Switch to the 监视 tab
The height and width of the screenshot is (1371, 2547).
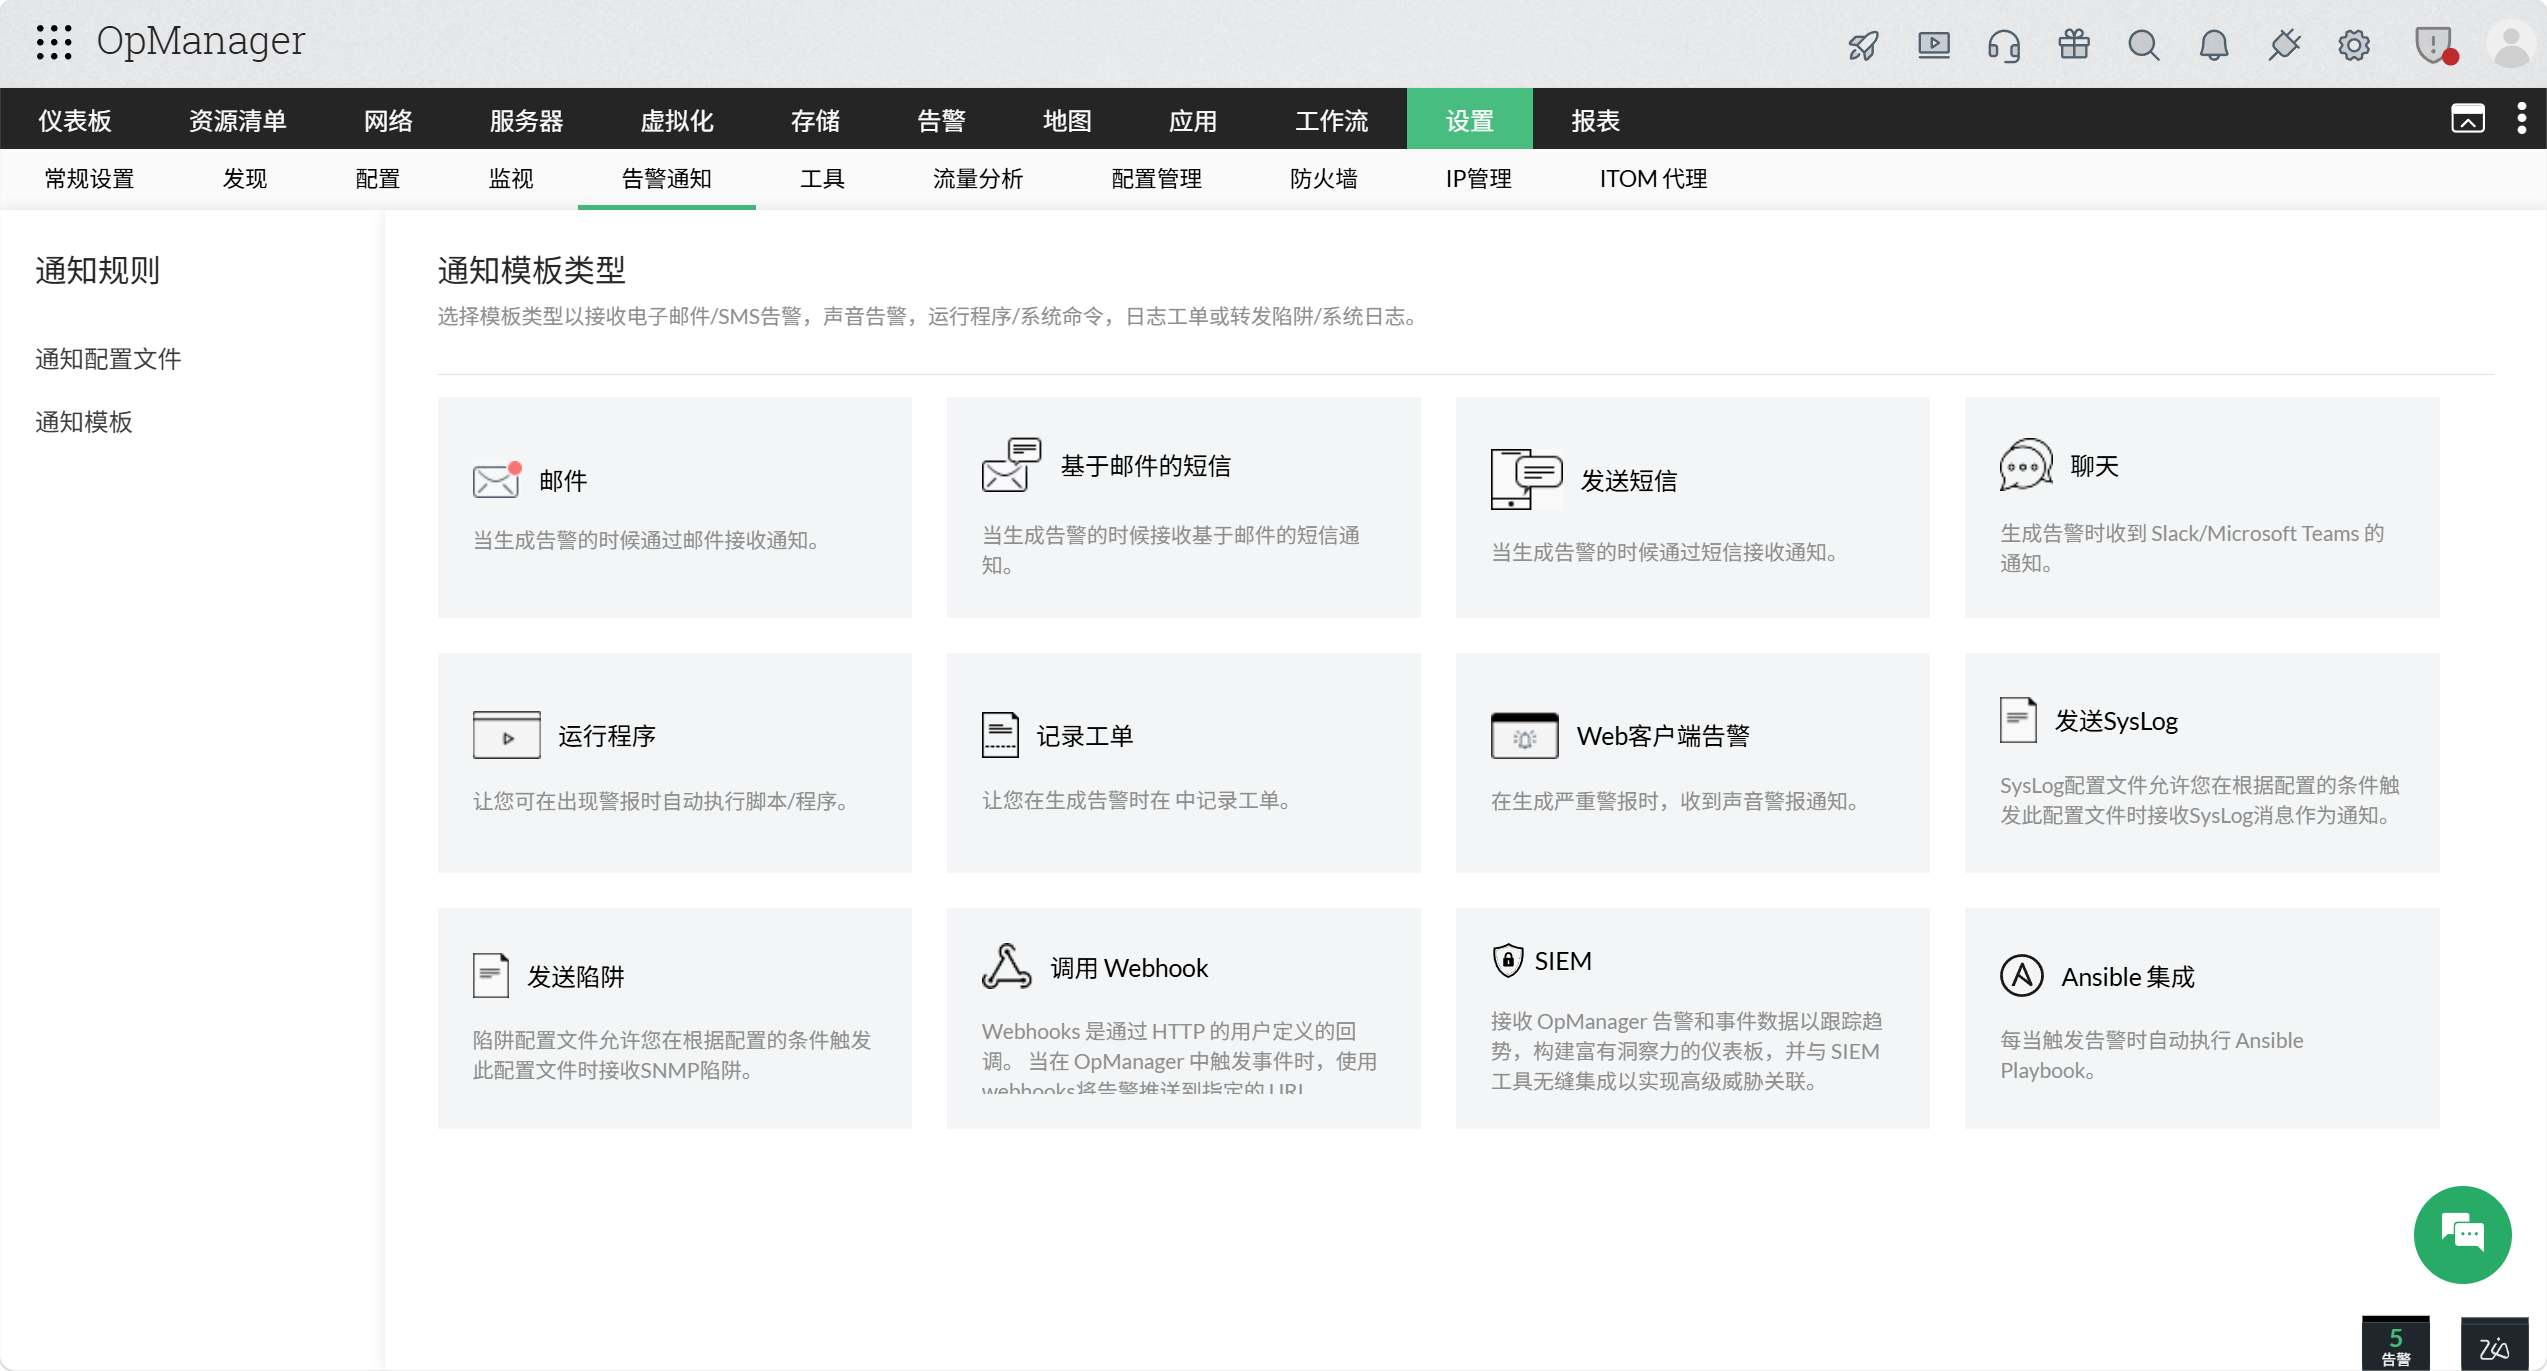click(x=511, y=179)
